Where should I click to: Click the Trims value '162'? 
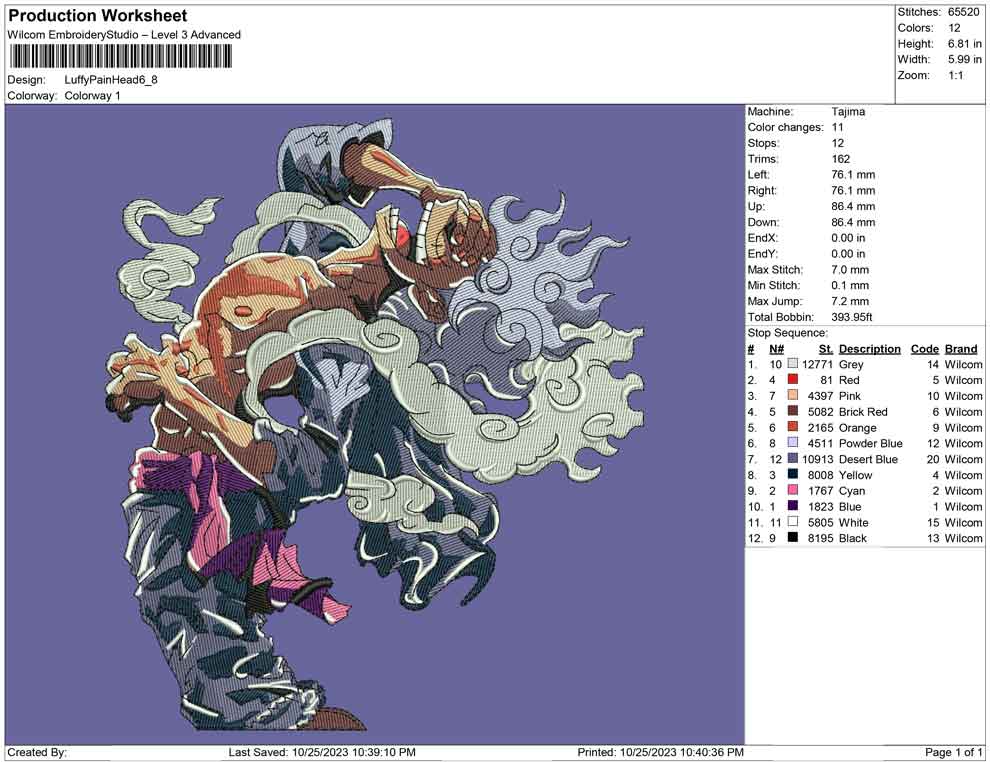point(840,159)
